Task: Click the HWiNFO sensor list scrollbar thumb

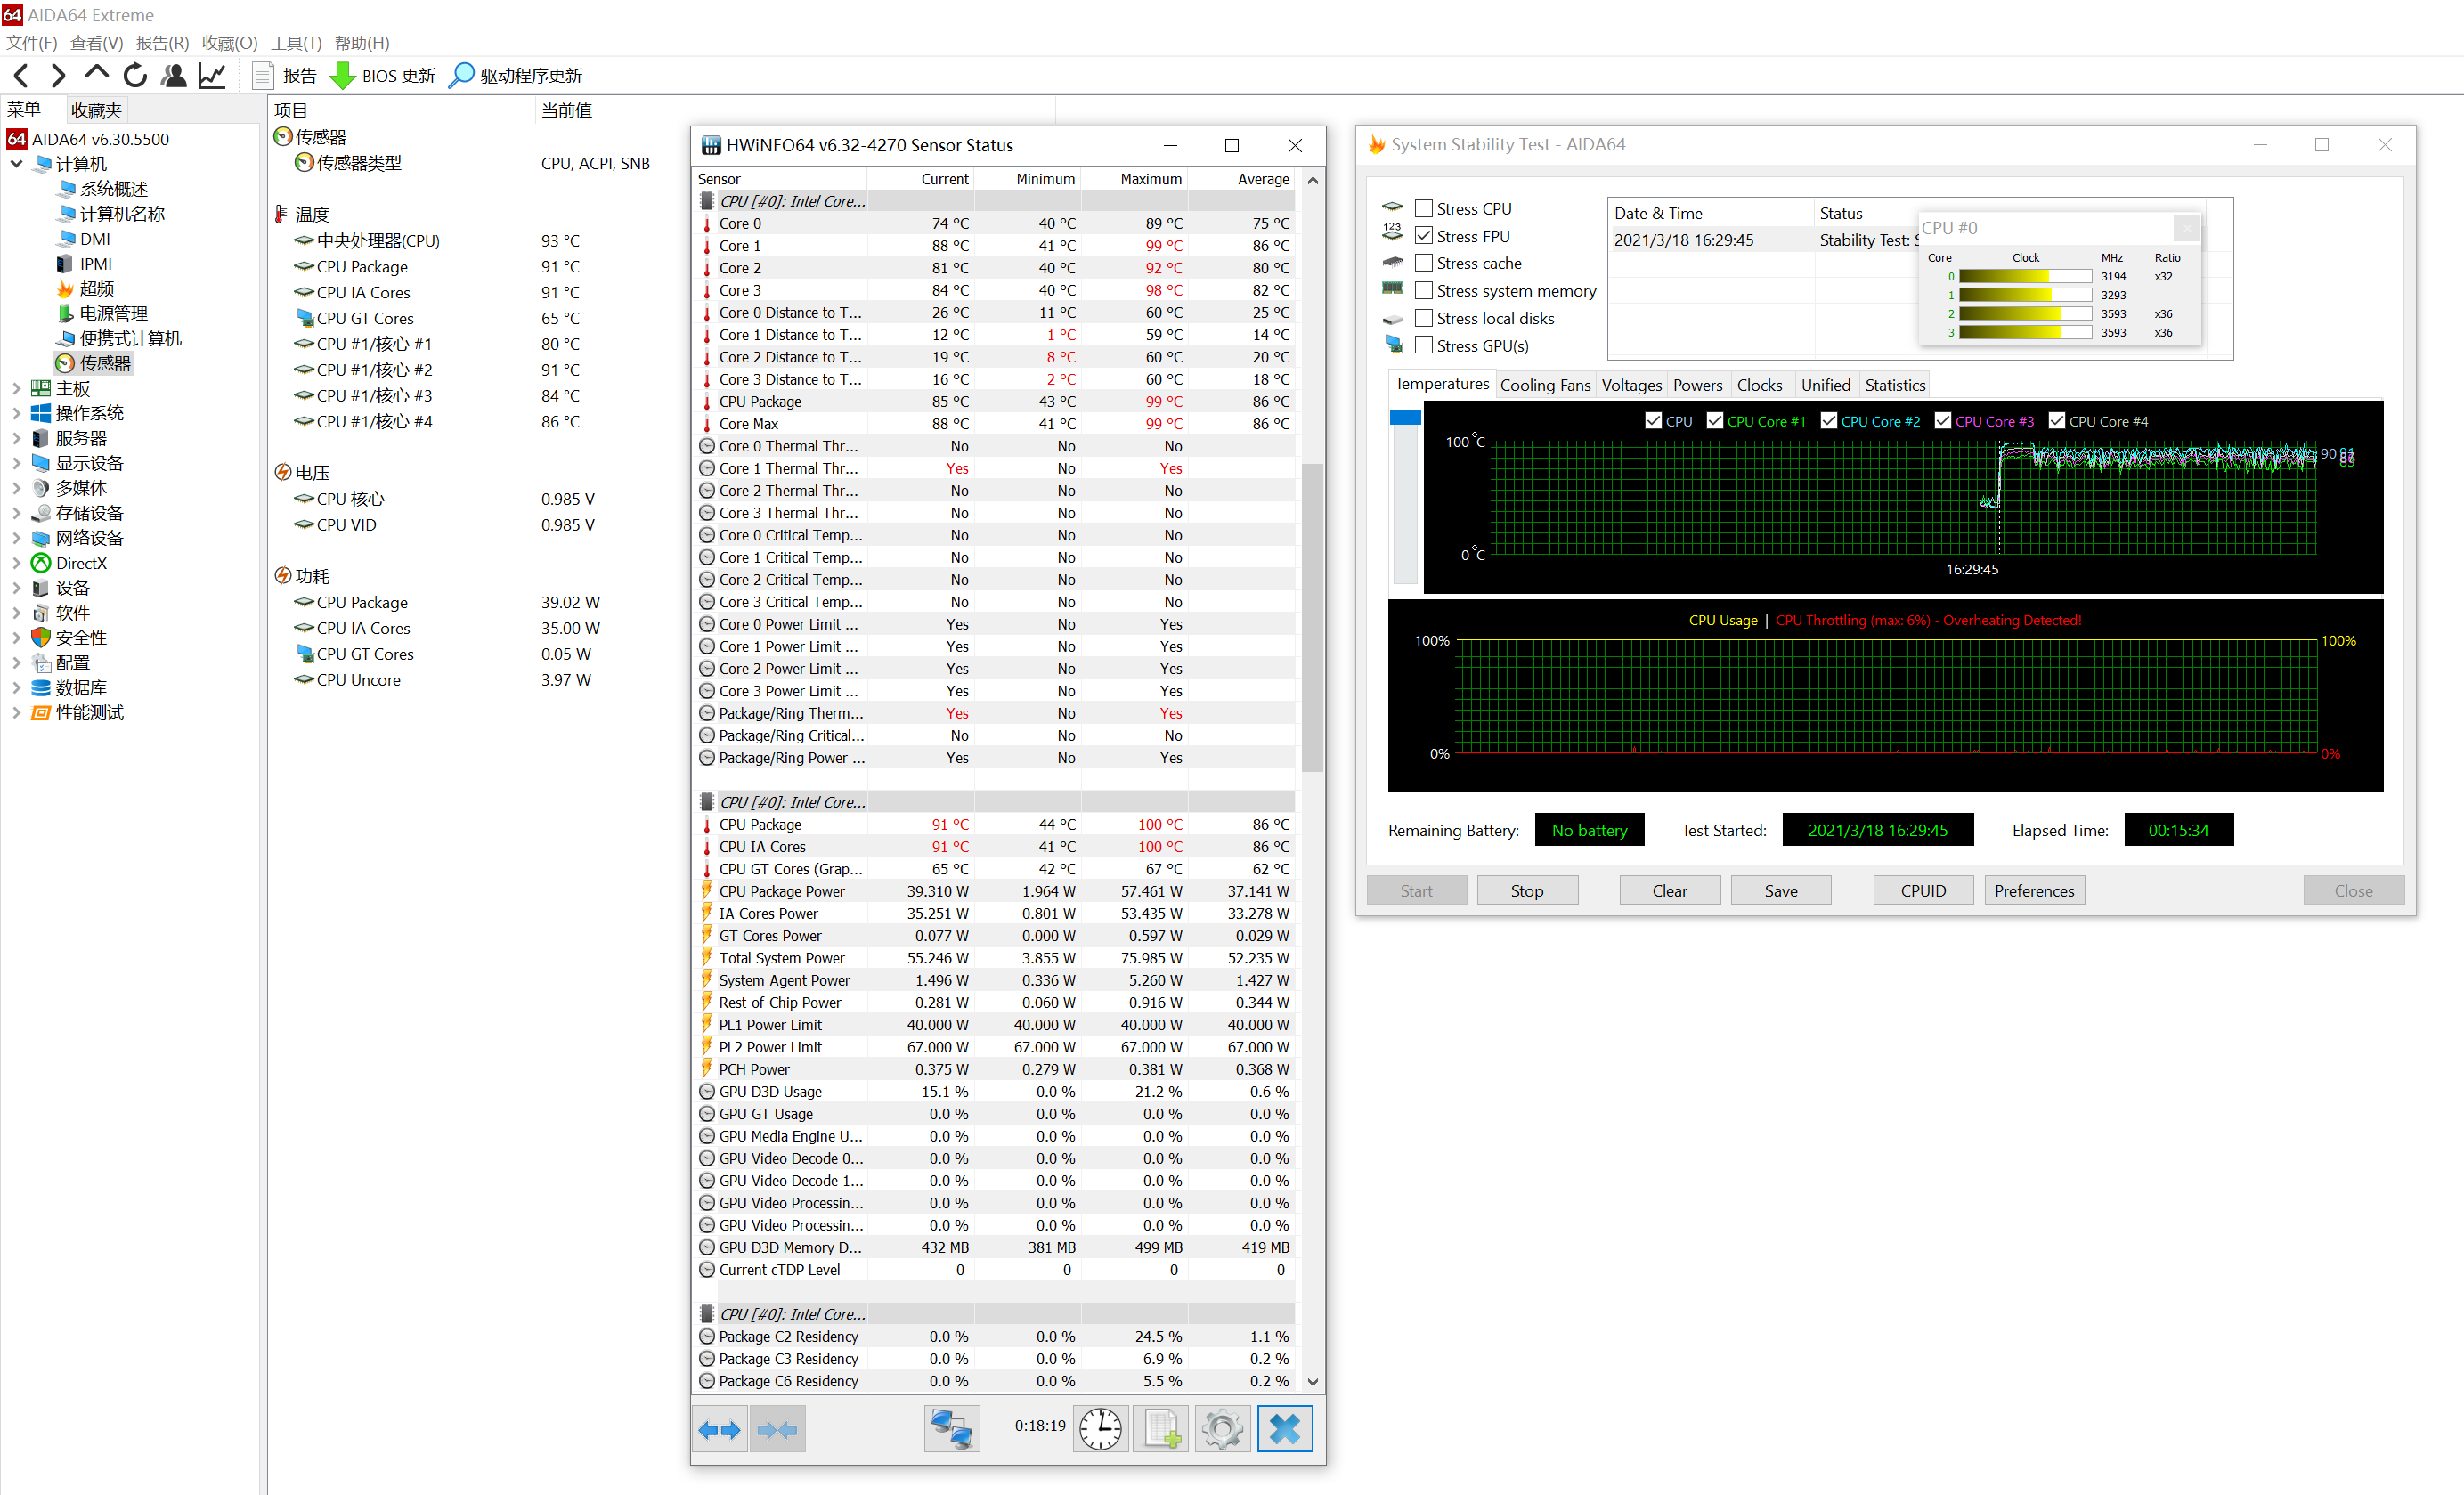Action: [x=1312, y=617]
